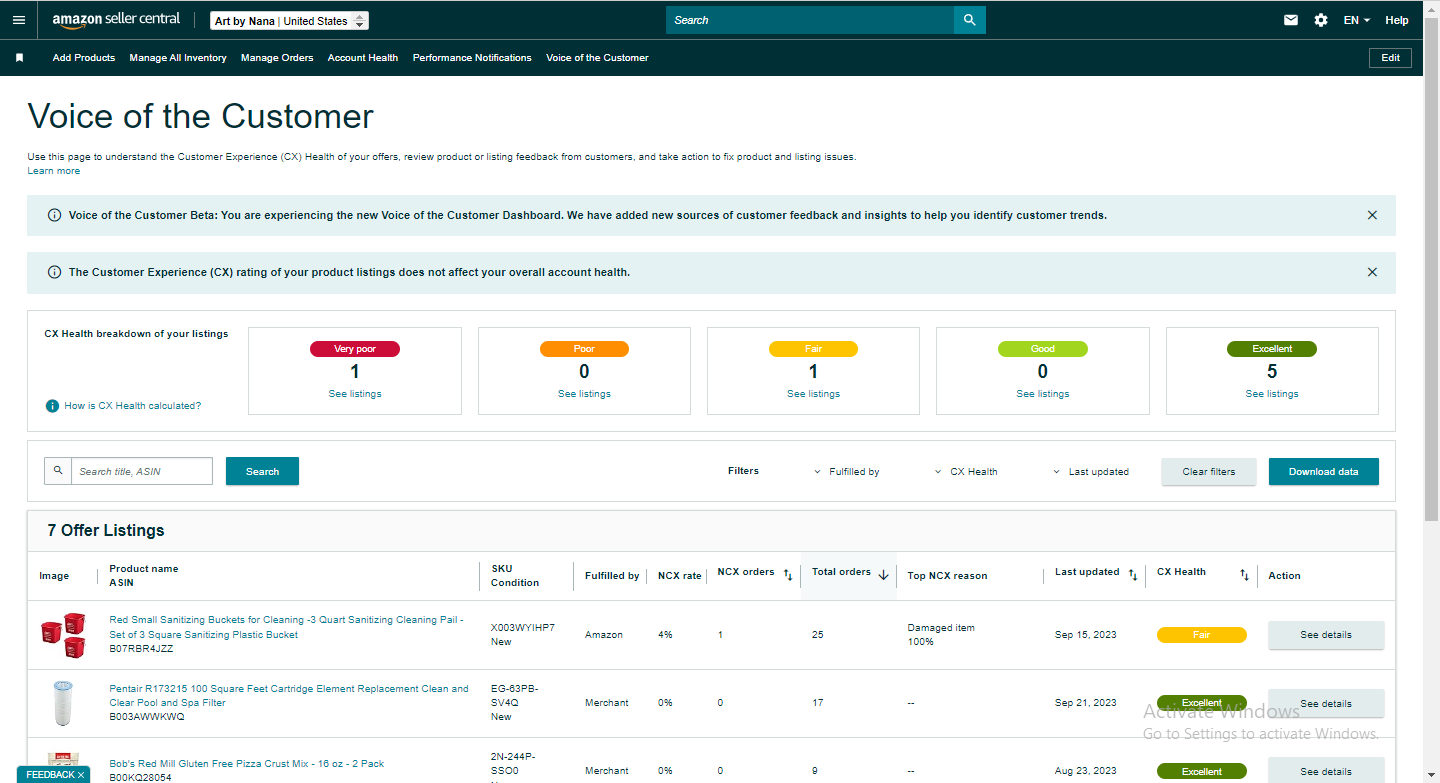This screenshot has width=1440, height=783.
Task: Sort by NCX orders column arrows
Action: 788,575
